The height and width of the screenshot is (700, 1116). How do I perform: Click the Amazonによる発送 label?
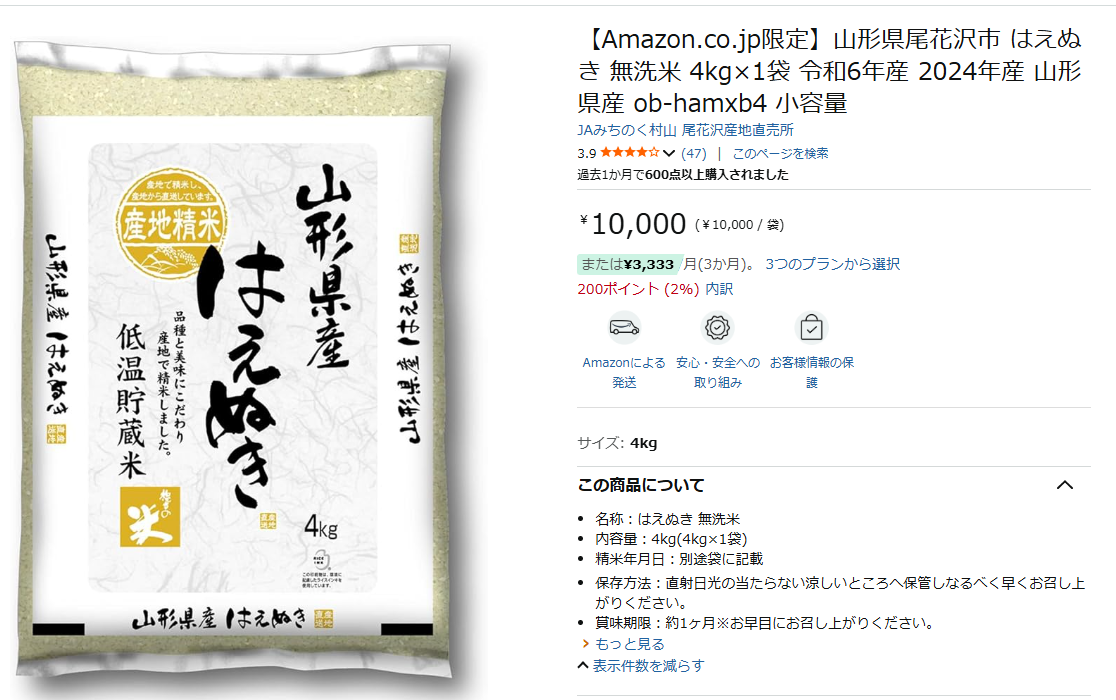click(x=624, y=372)
